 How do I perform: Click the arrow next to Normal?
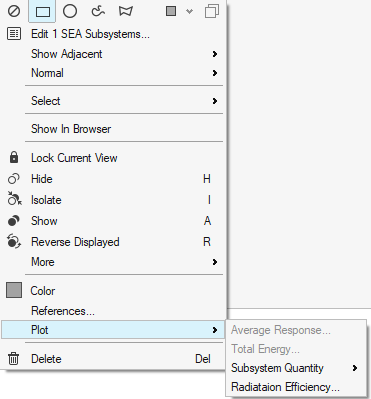coord(215,73)
